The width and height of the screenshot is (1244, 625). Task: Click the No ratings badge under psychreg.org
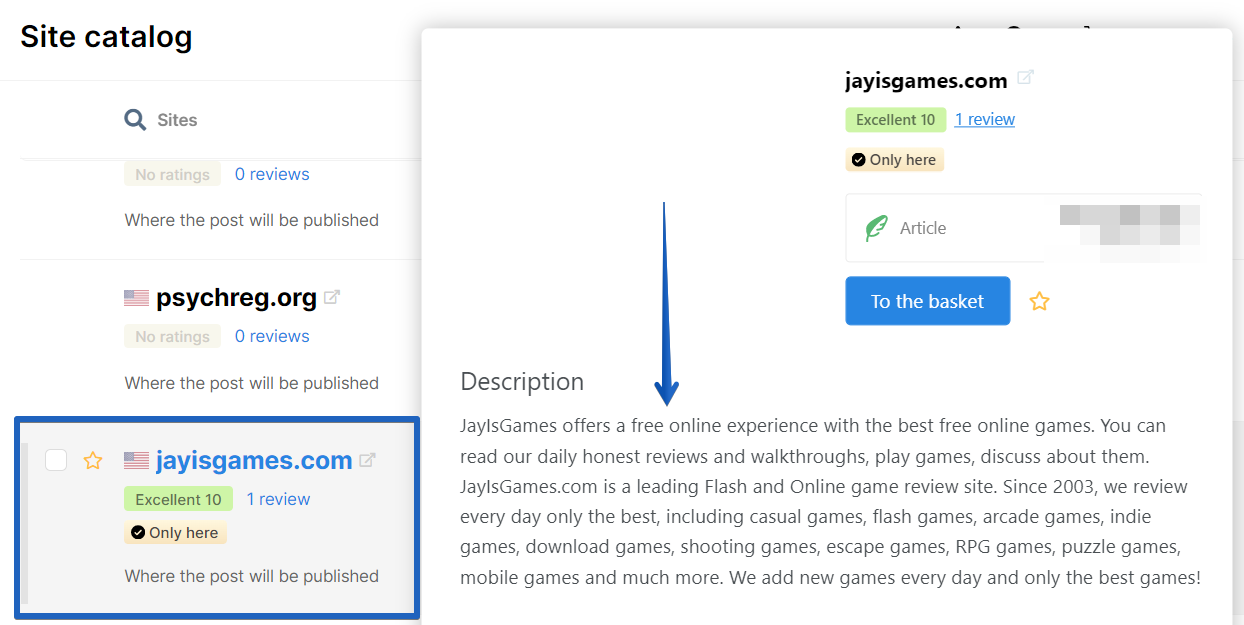(172, 337)
